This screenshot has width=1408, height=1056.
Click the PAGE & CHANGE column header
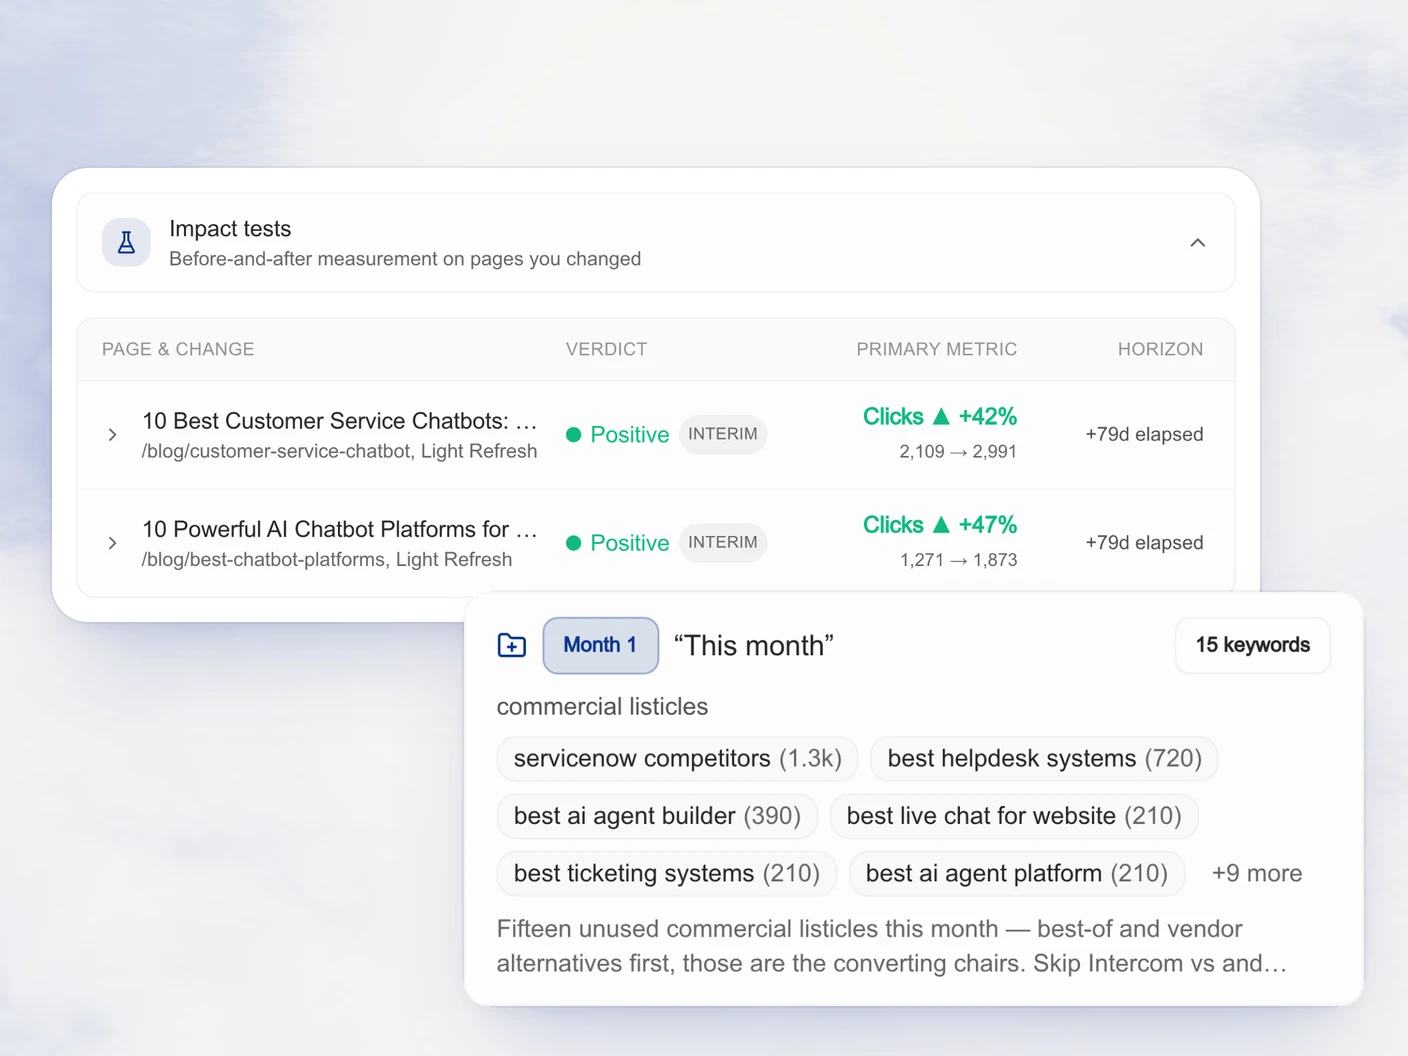(178, 349)
